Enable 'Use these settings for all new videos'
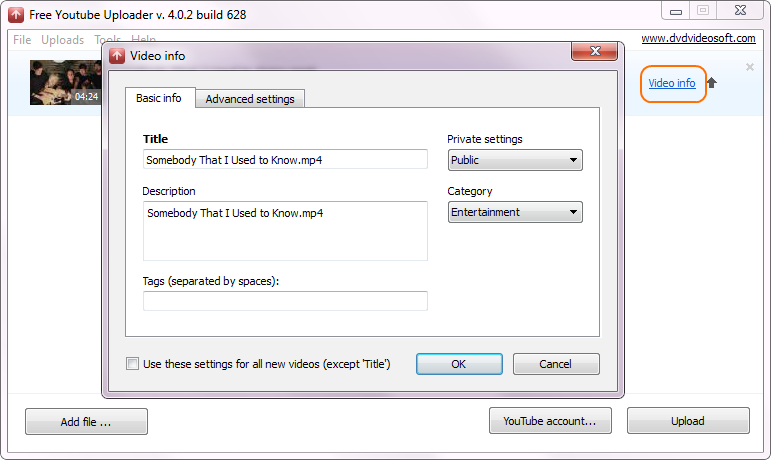 point(133,364)
